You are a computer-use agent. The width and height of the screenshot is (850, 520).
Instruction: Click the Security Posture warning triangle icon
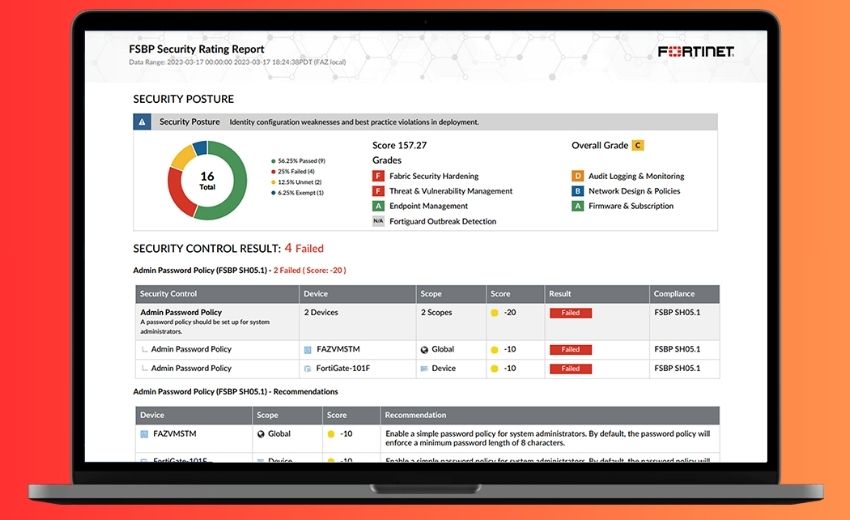tap(142, 122)
